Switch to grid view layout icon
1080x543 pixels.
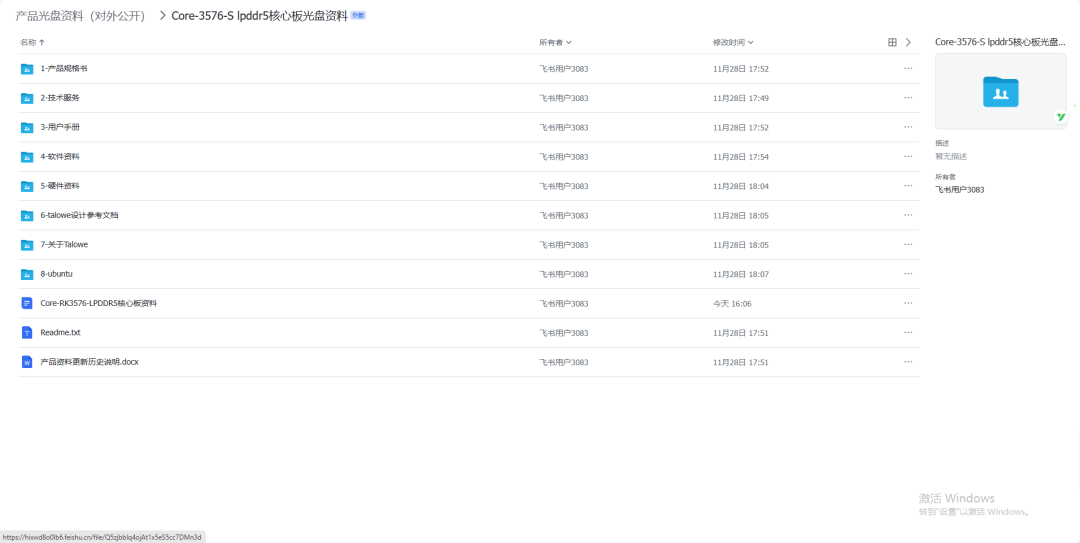point(893,42)
